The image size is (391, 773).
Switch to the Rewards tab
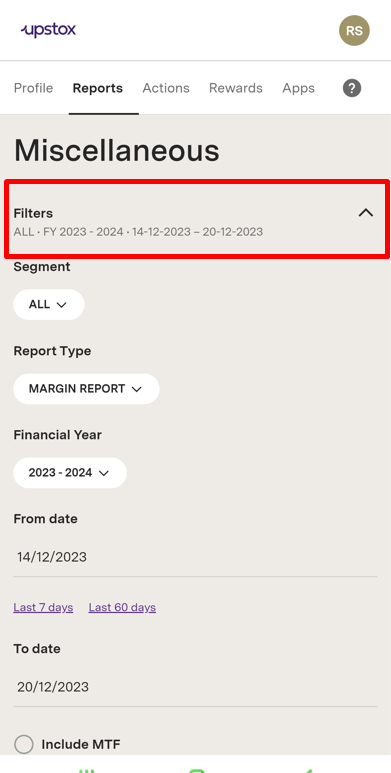coord(236,88)
